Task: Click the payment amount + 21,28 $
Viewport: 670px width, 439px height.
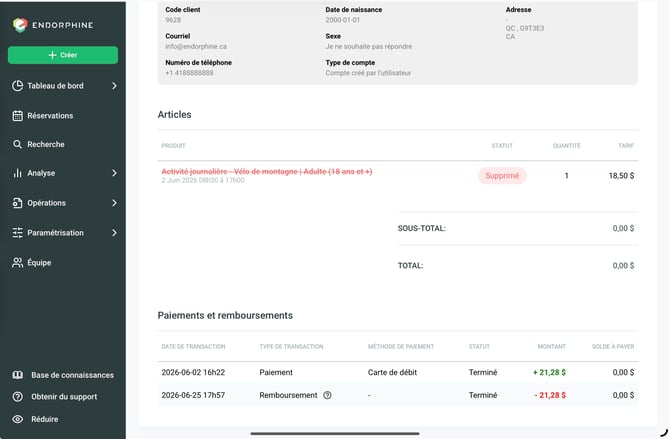Action: [549, 372]
